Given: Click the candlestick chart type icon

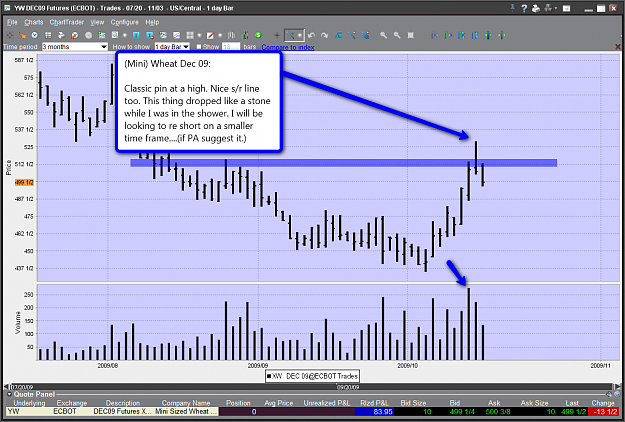Looking at the screenshot, I should [x=246, y=35].
